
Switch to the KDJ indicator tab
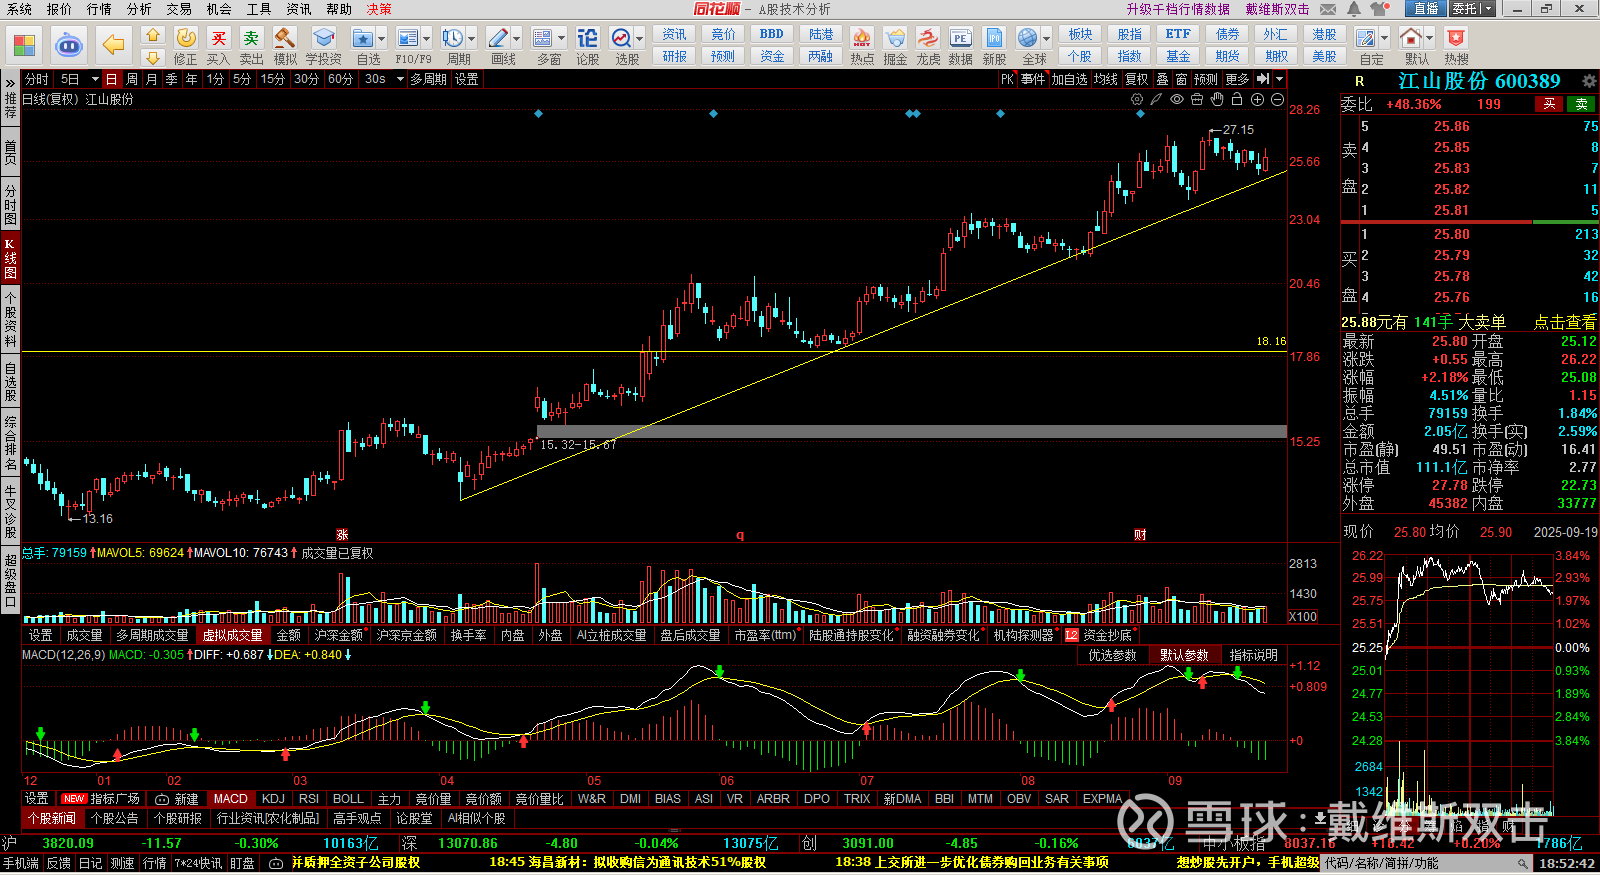(273, 799)
